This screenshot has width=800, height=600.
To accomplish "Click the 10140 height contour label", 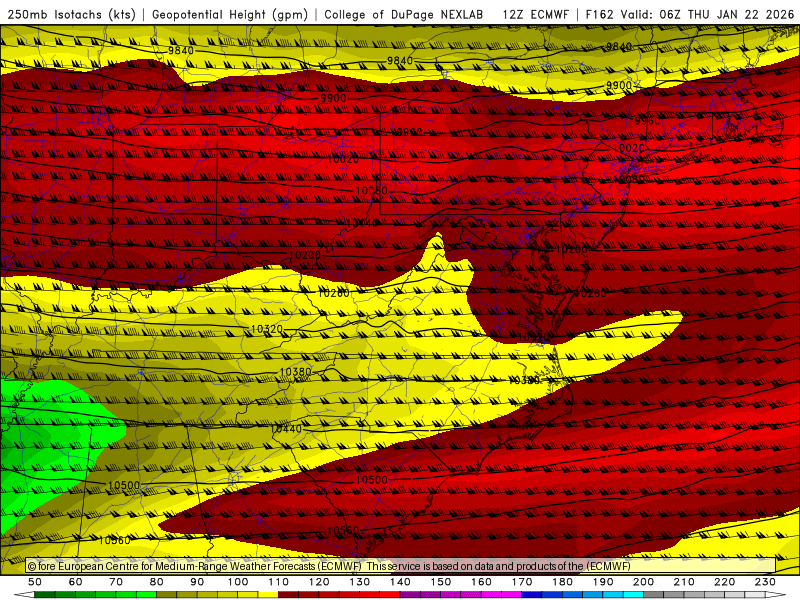I will (x=363, y=222).
